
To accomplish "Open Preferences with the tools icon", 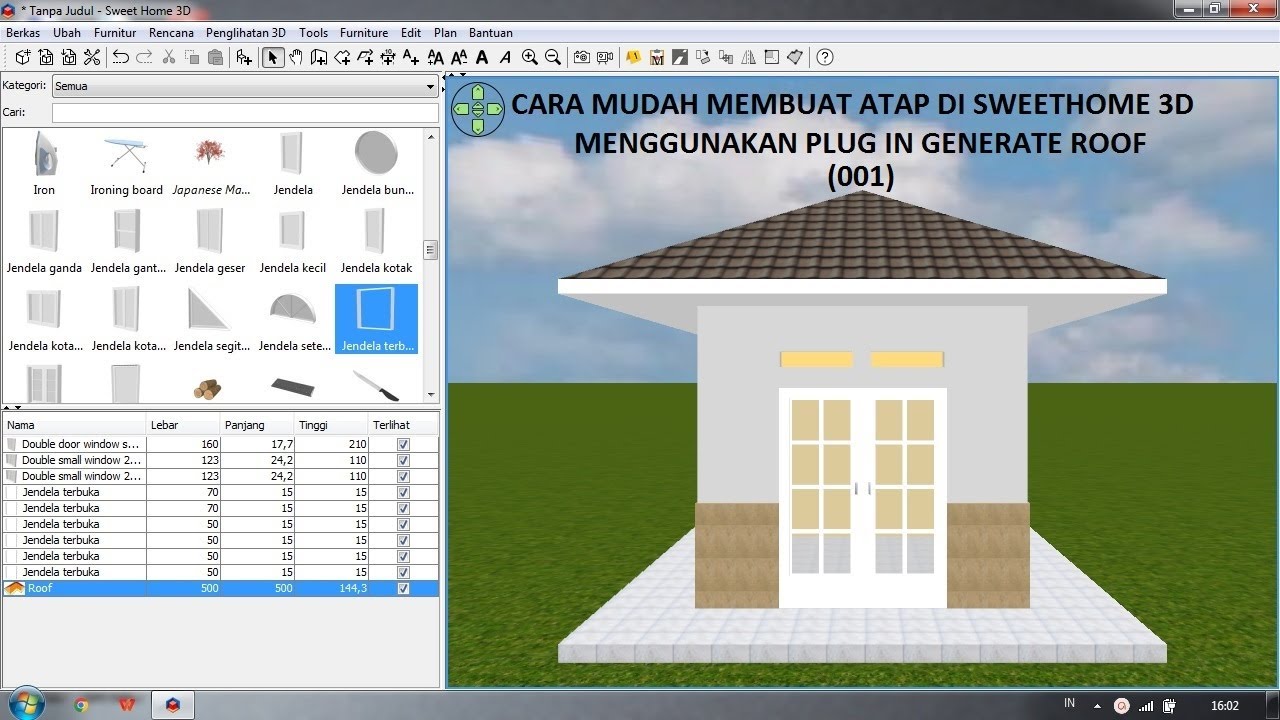I will pyautogui.click(x=92, y=57).
